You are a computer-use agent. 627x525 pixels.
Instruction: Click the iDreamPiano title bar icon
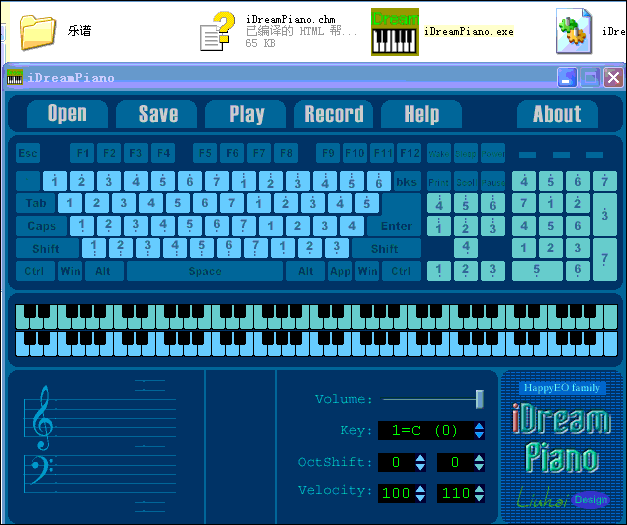15,77
